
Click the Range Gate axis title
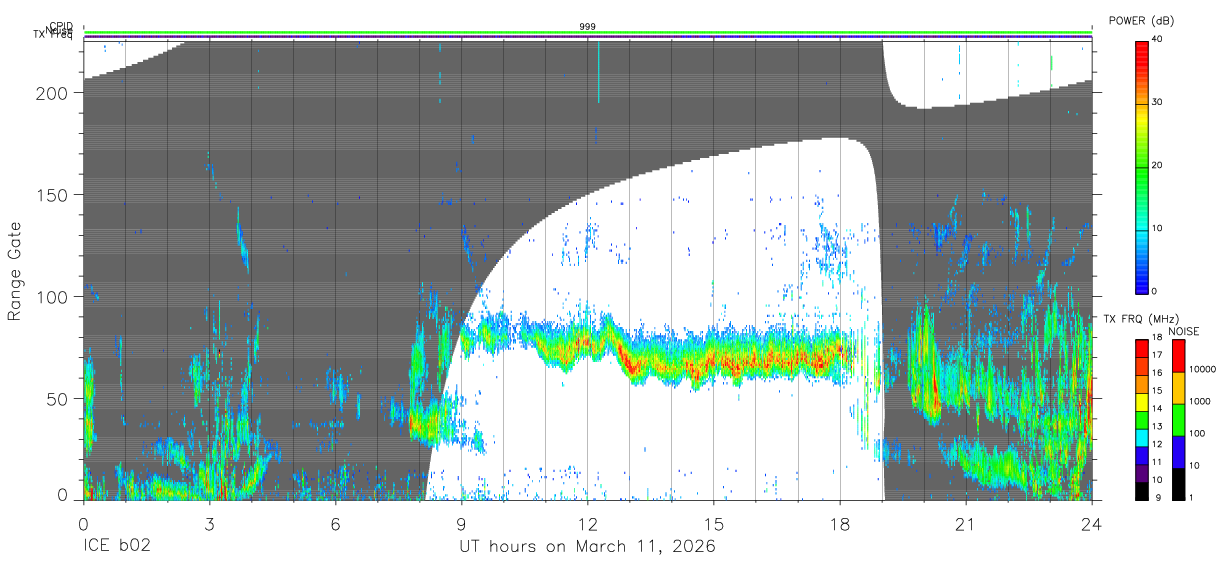point(15,271)
